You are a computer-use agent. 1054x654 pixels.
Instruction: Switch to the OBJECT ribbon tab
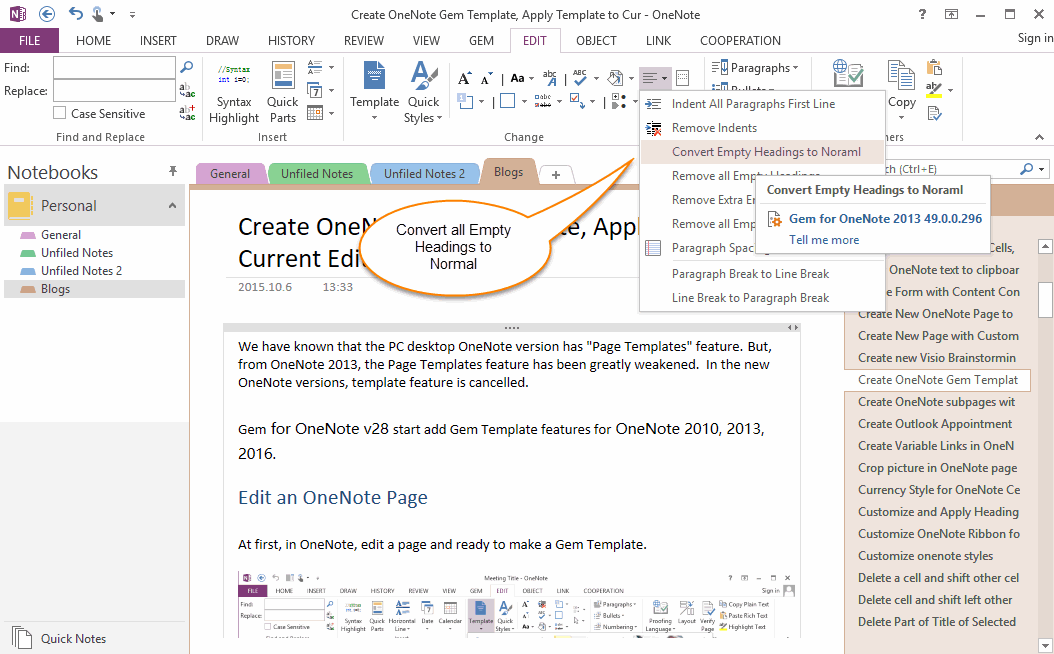point(596,40)
